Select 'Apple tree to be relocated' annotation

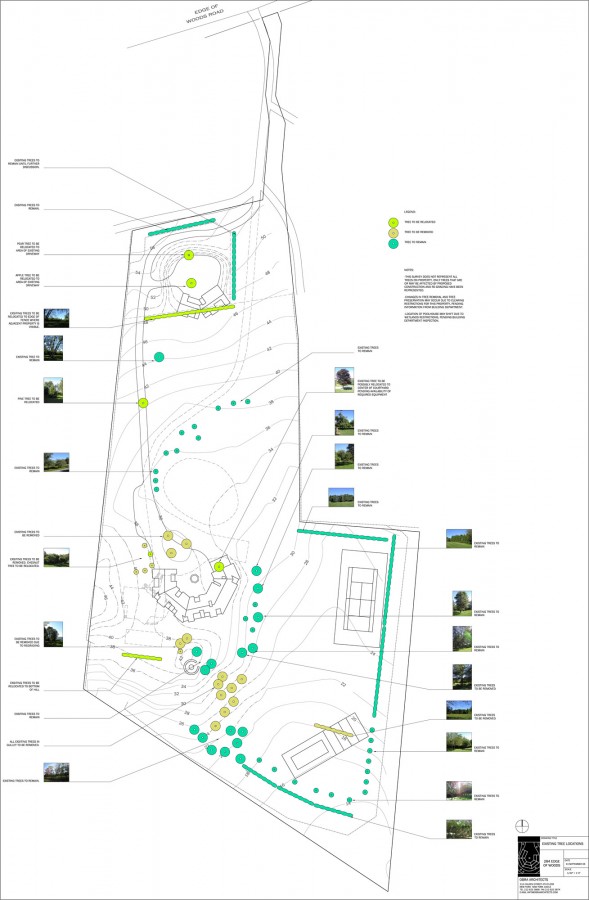click(28, 280)
